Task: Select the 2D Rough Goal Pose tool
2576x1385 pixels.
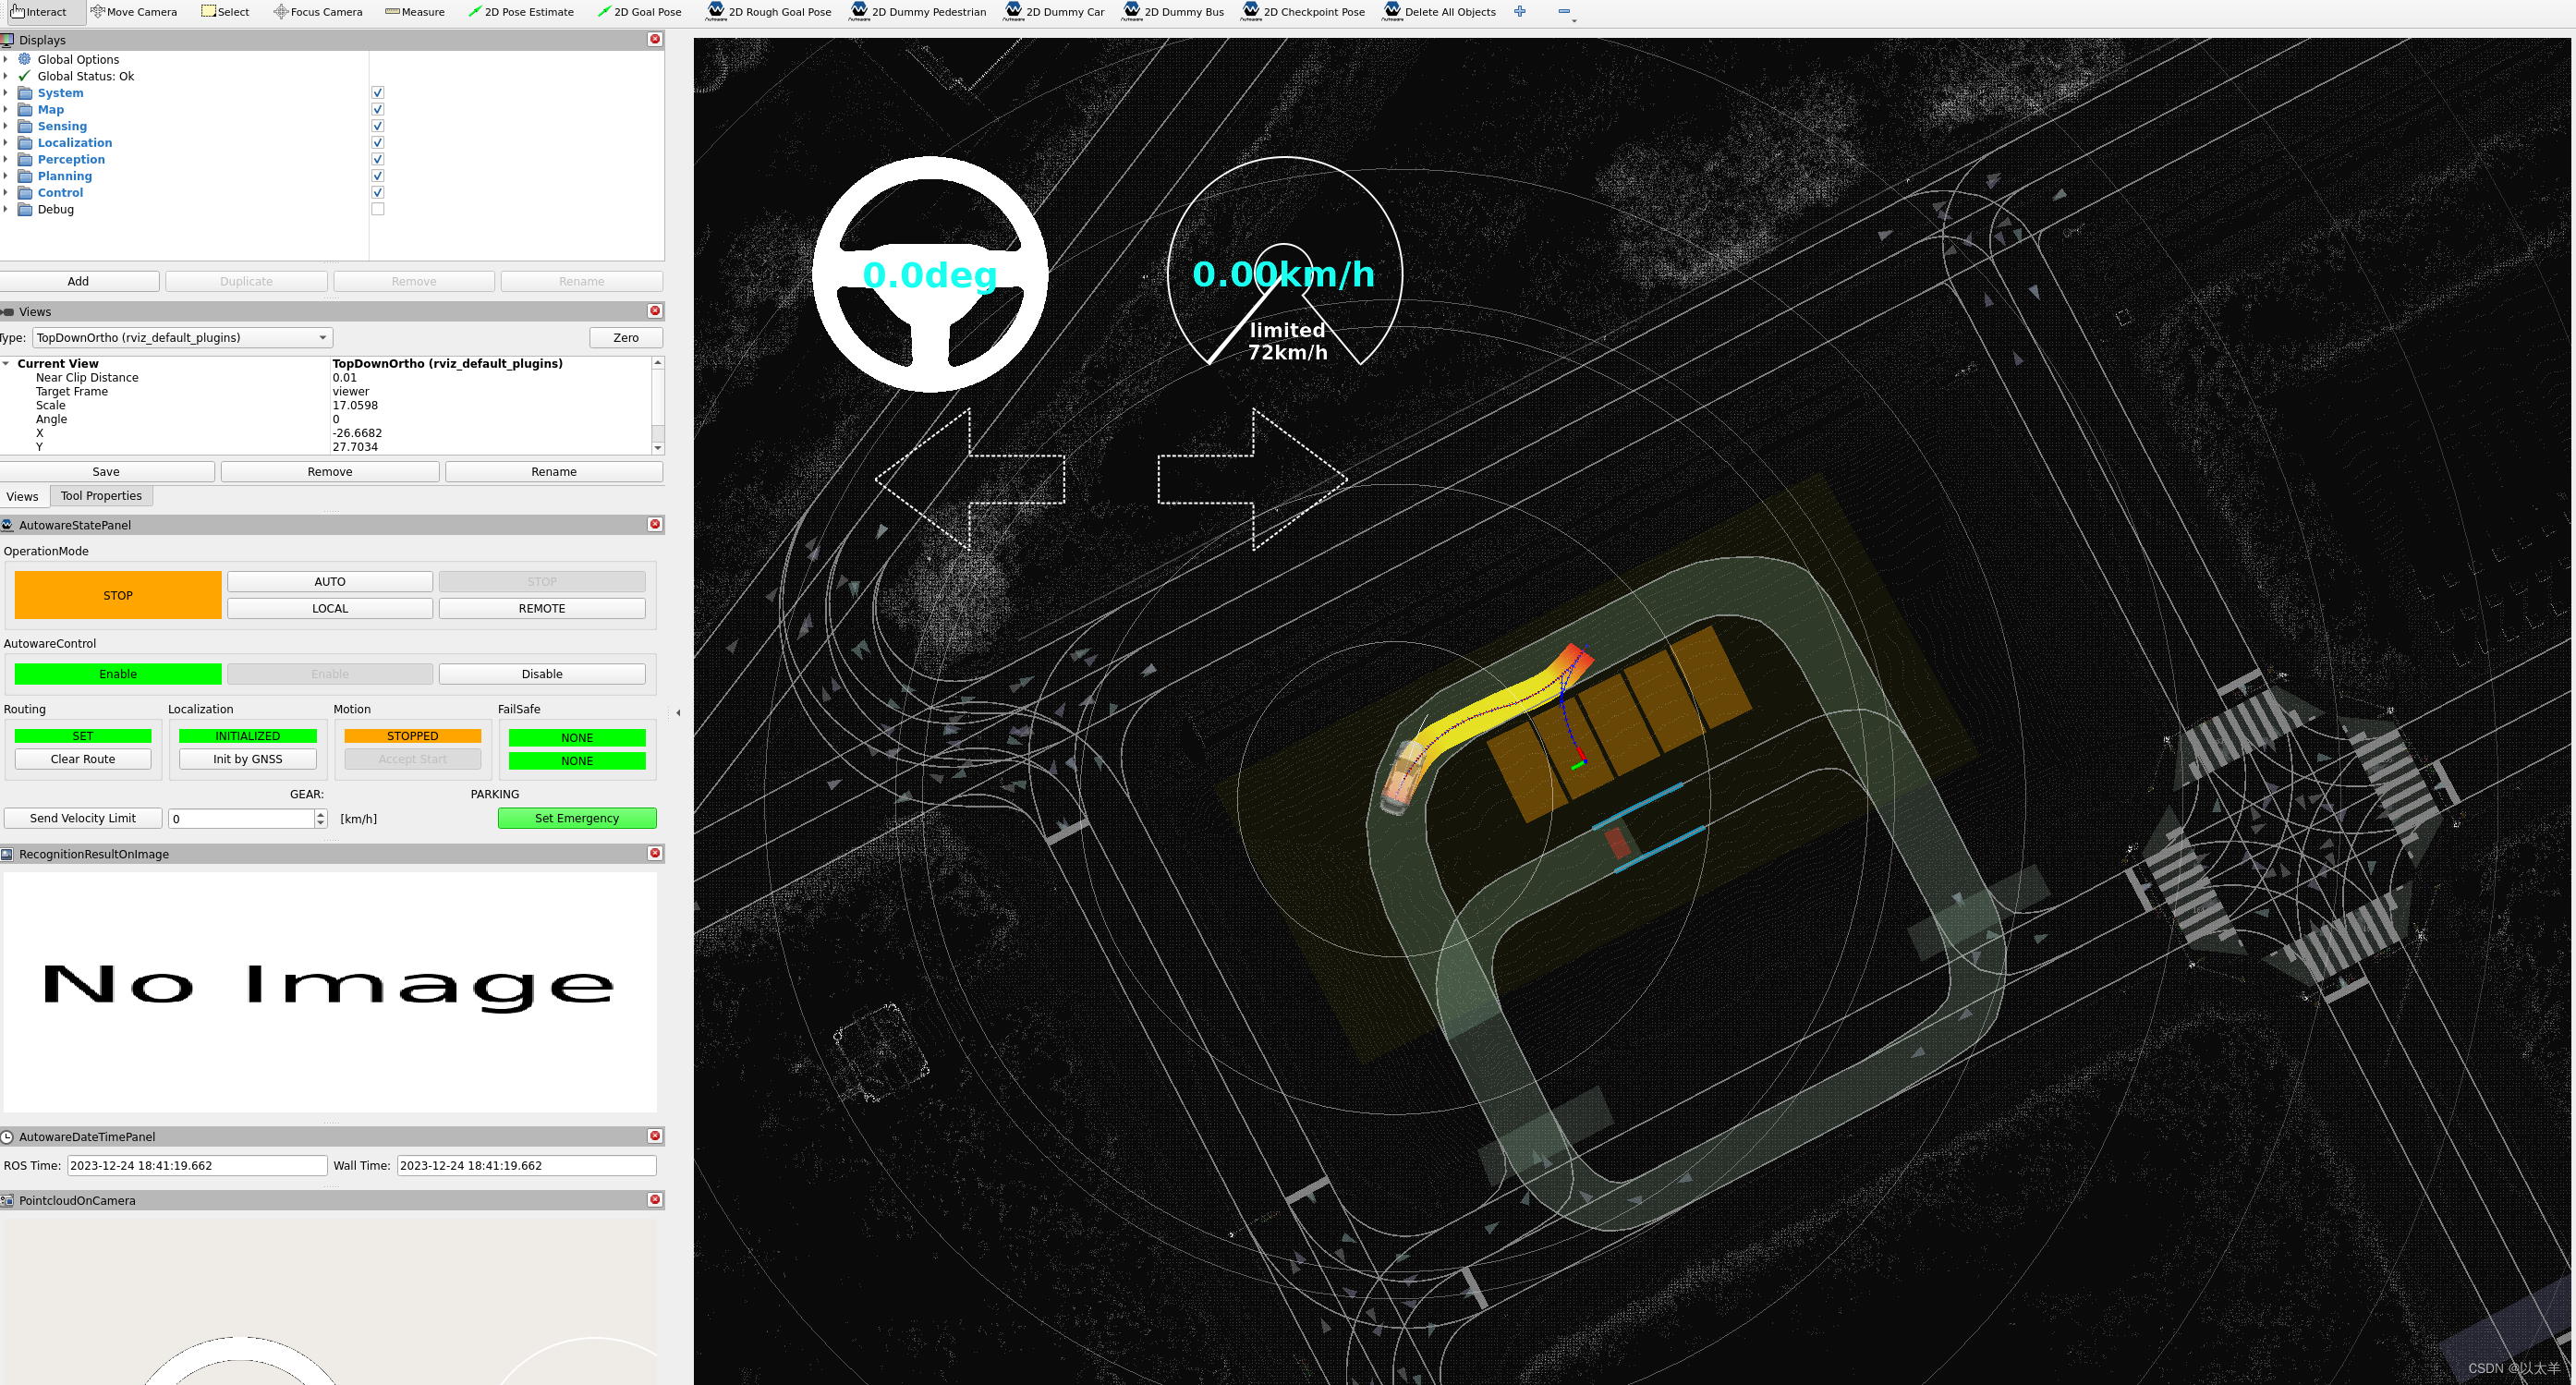Action: click(x=768, y=12)
